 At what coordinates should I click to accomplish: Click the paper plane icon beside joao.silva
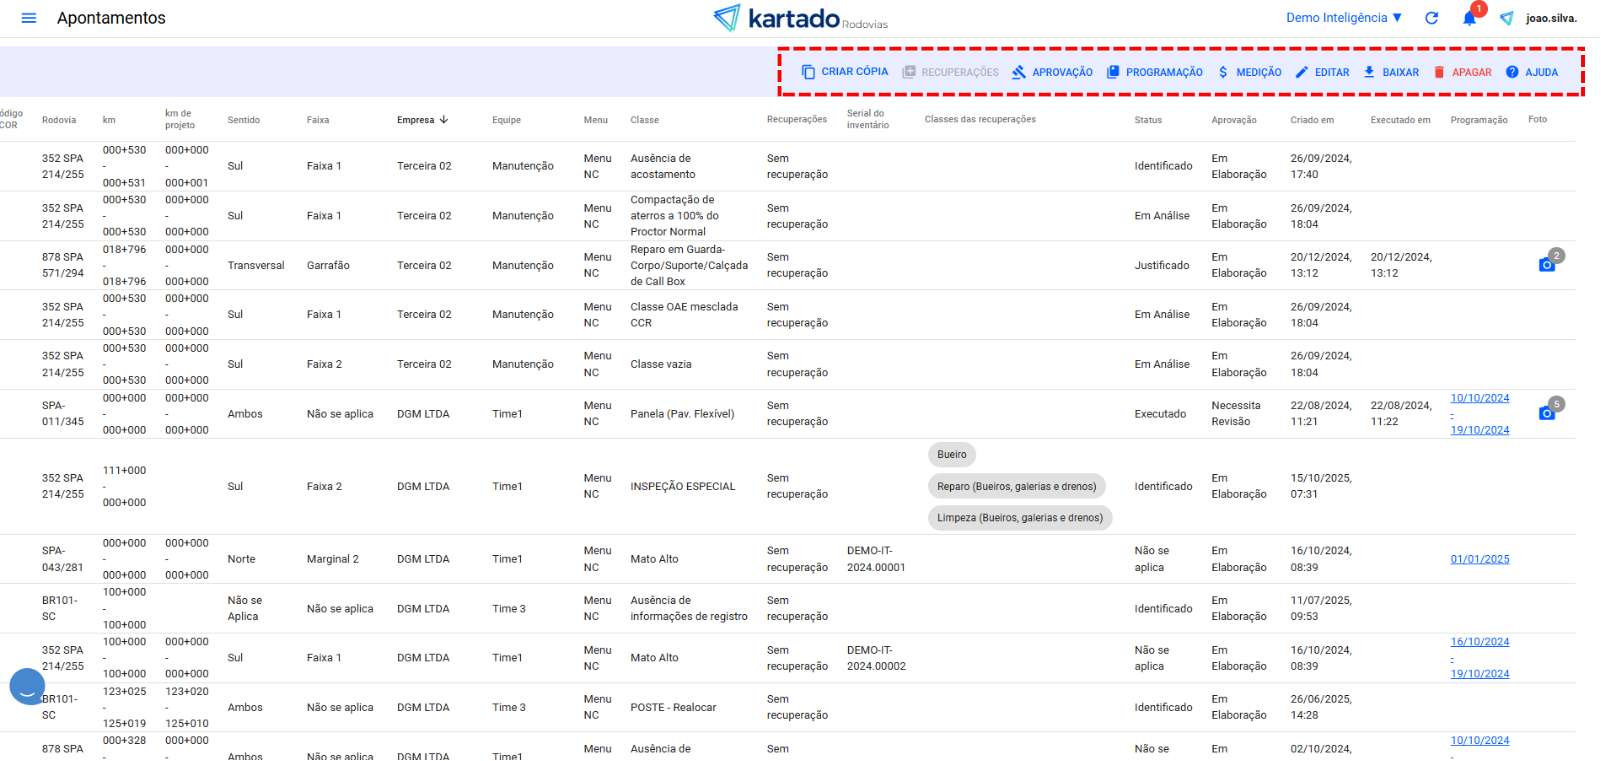(x=1507, y=18)
